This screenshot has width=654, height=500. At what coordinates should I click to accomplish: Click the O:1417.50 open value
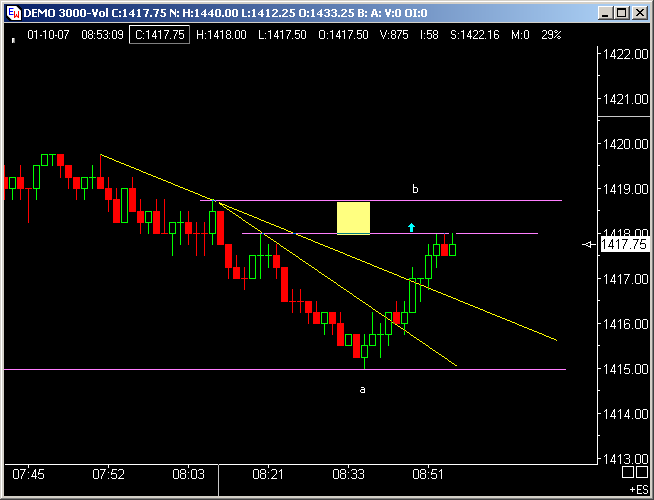coord(343,35)
